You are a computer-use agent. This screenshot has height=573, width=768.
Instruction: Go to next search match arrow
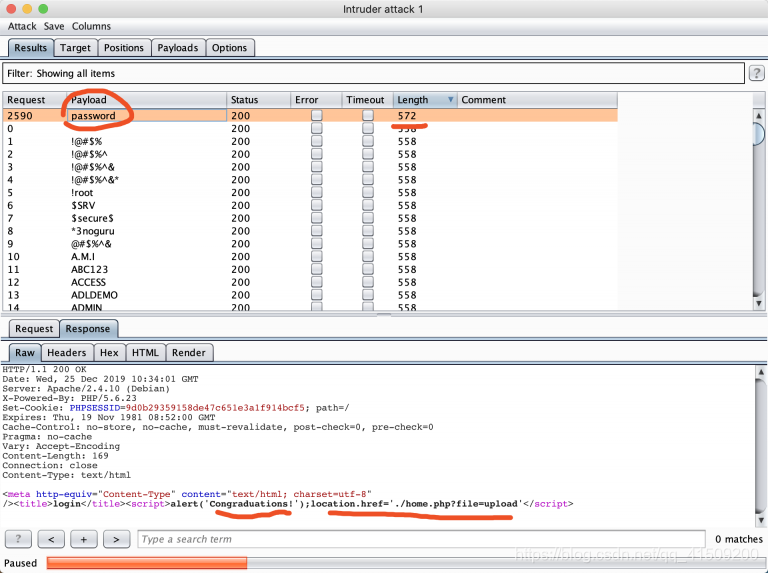(116, 539)
